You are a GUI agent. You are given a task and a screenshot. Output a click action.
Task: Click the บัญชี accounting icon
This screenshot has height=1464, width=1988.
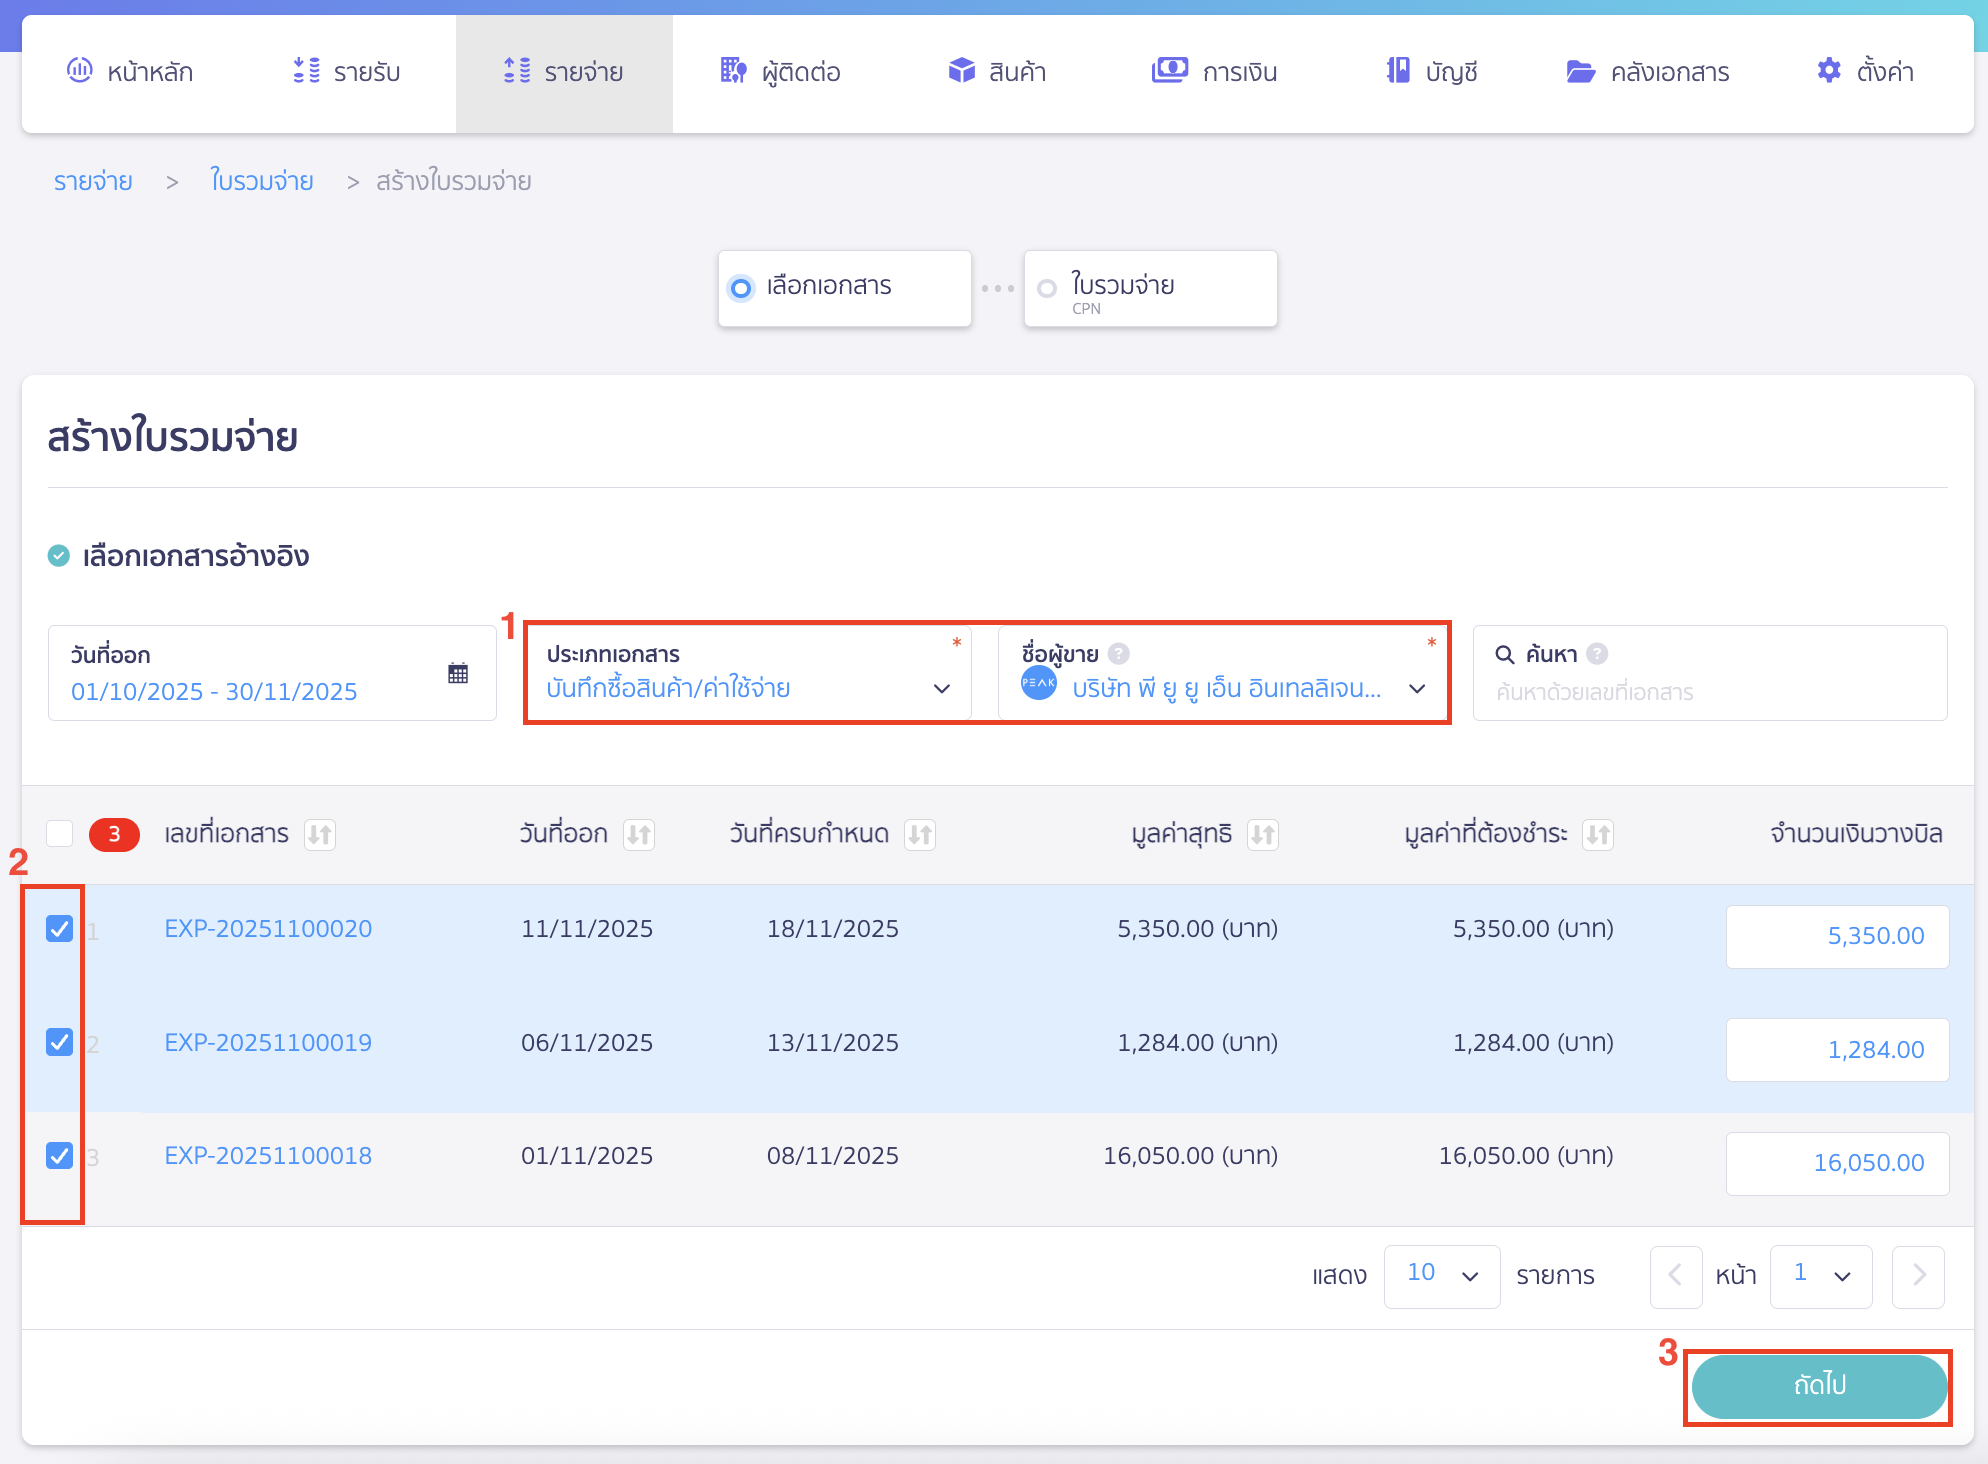(x=1398, y=71)
